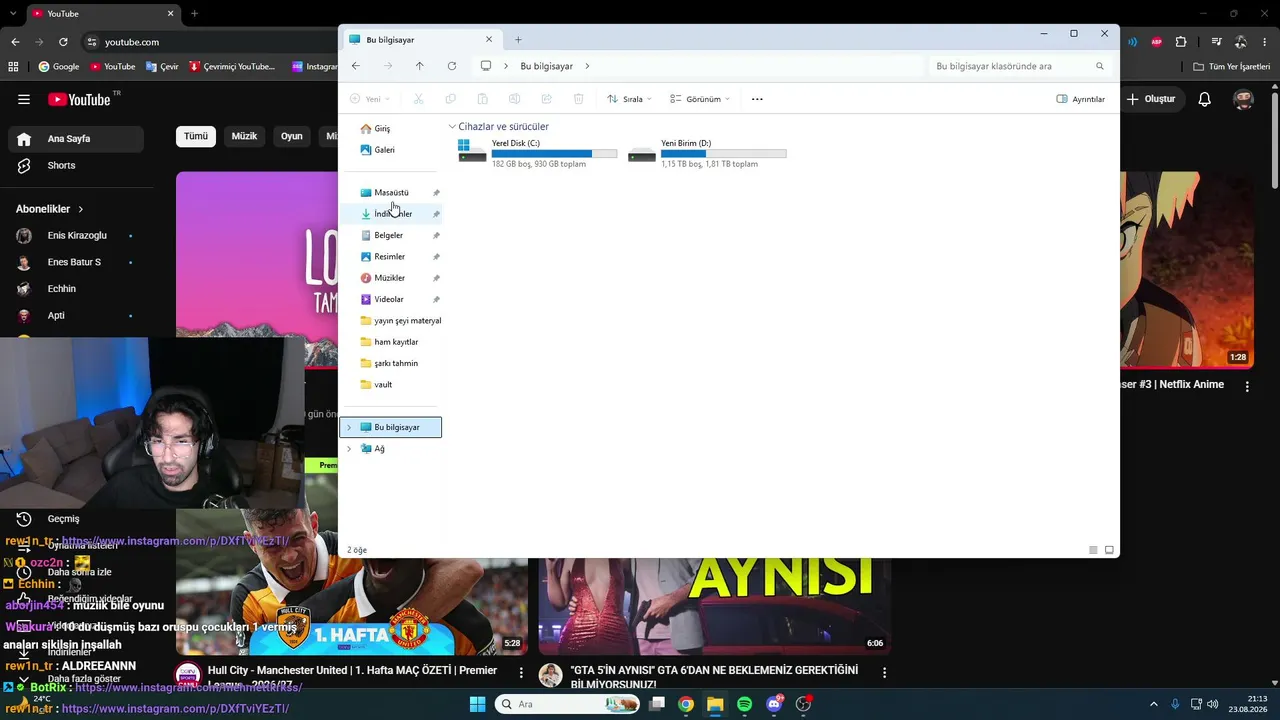Open options for GTA 5'in Aynısı video

click(884, 672)
